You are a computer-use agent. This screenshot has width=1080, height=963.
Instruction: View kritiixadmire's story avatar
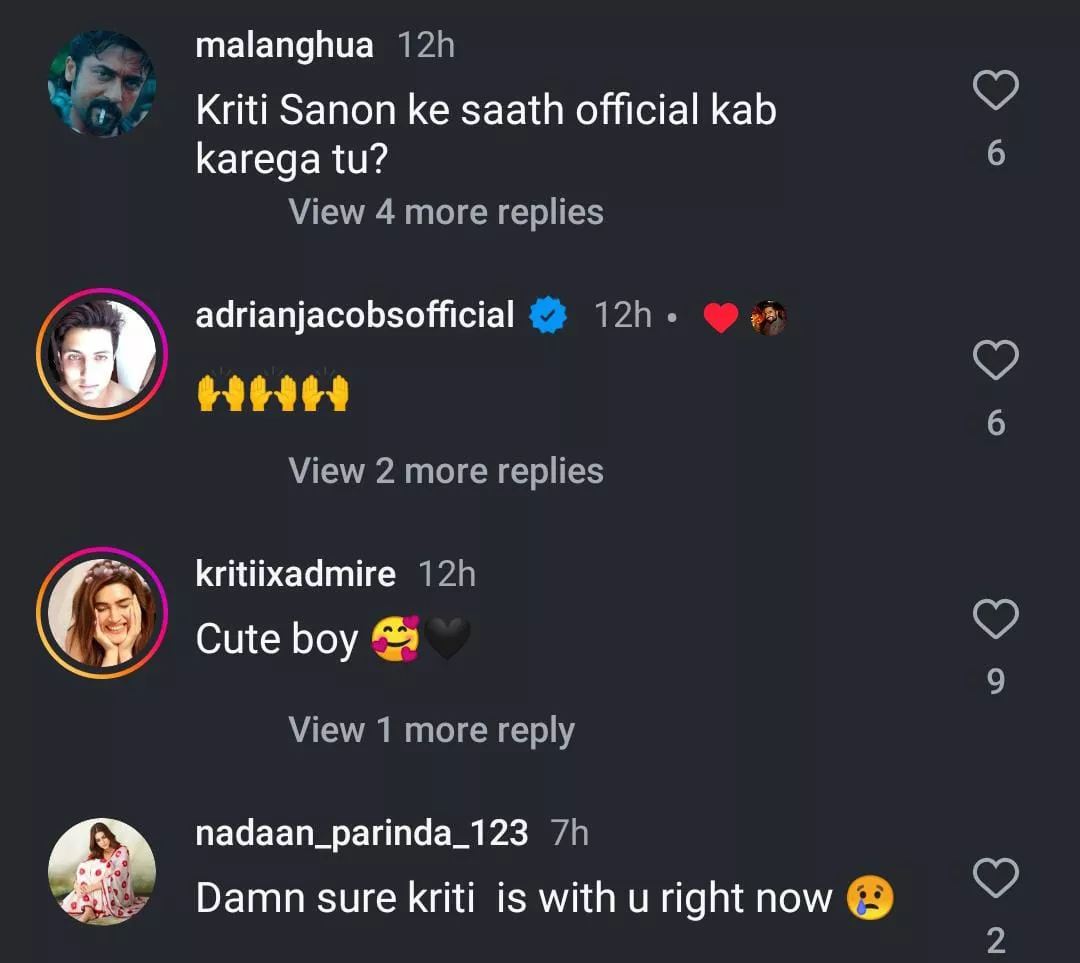coord(102,613)
